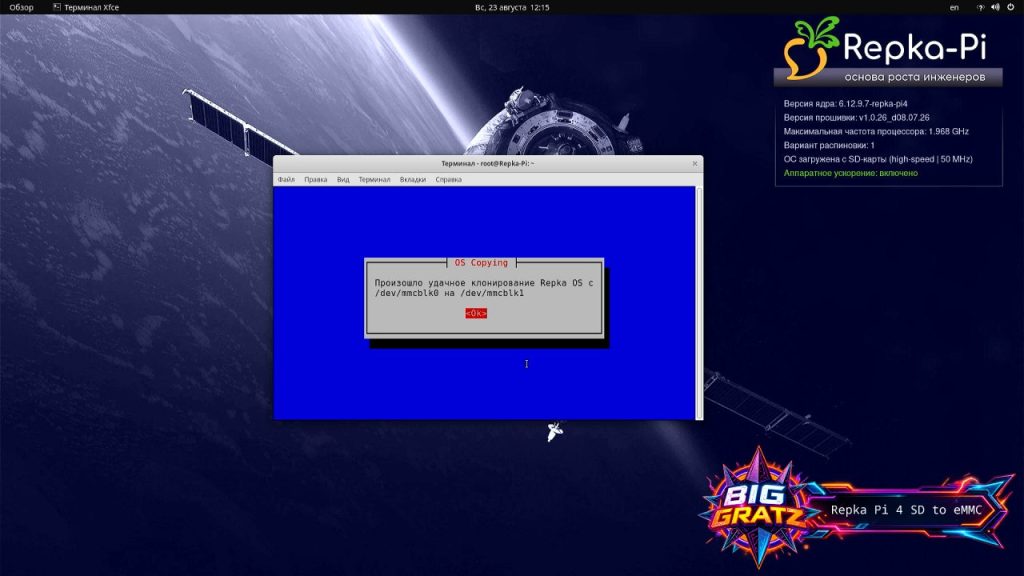Image resolution: width=1024 pixels, height=576 pixels.
Task: Click 'Максимальная частота процессора: 1.968 GHz' text
Action: click(876, 131)
